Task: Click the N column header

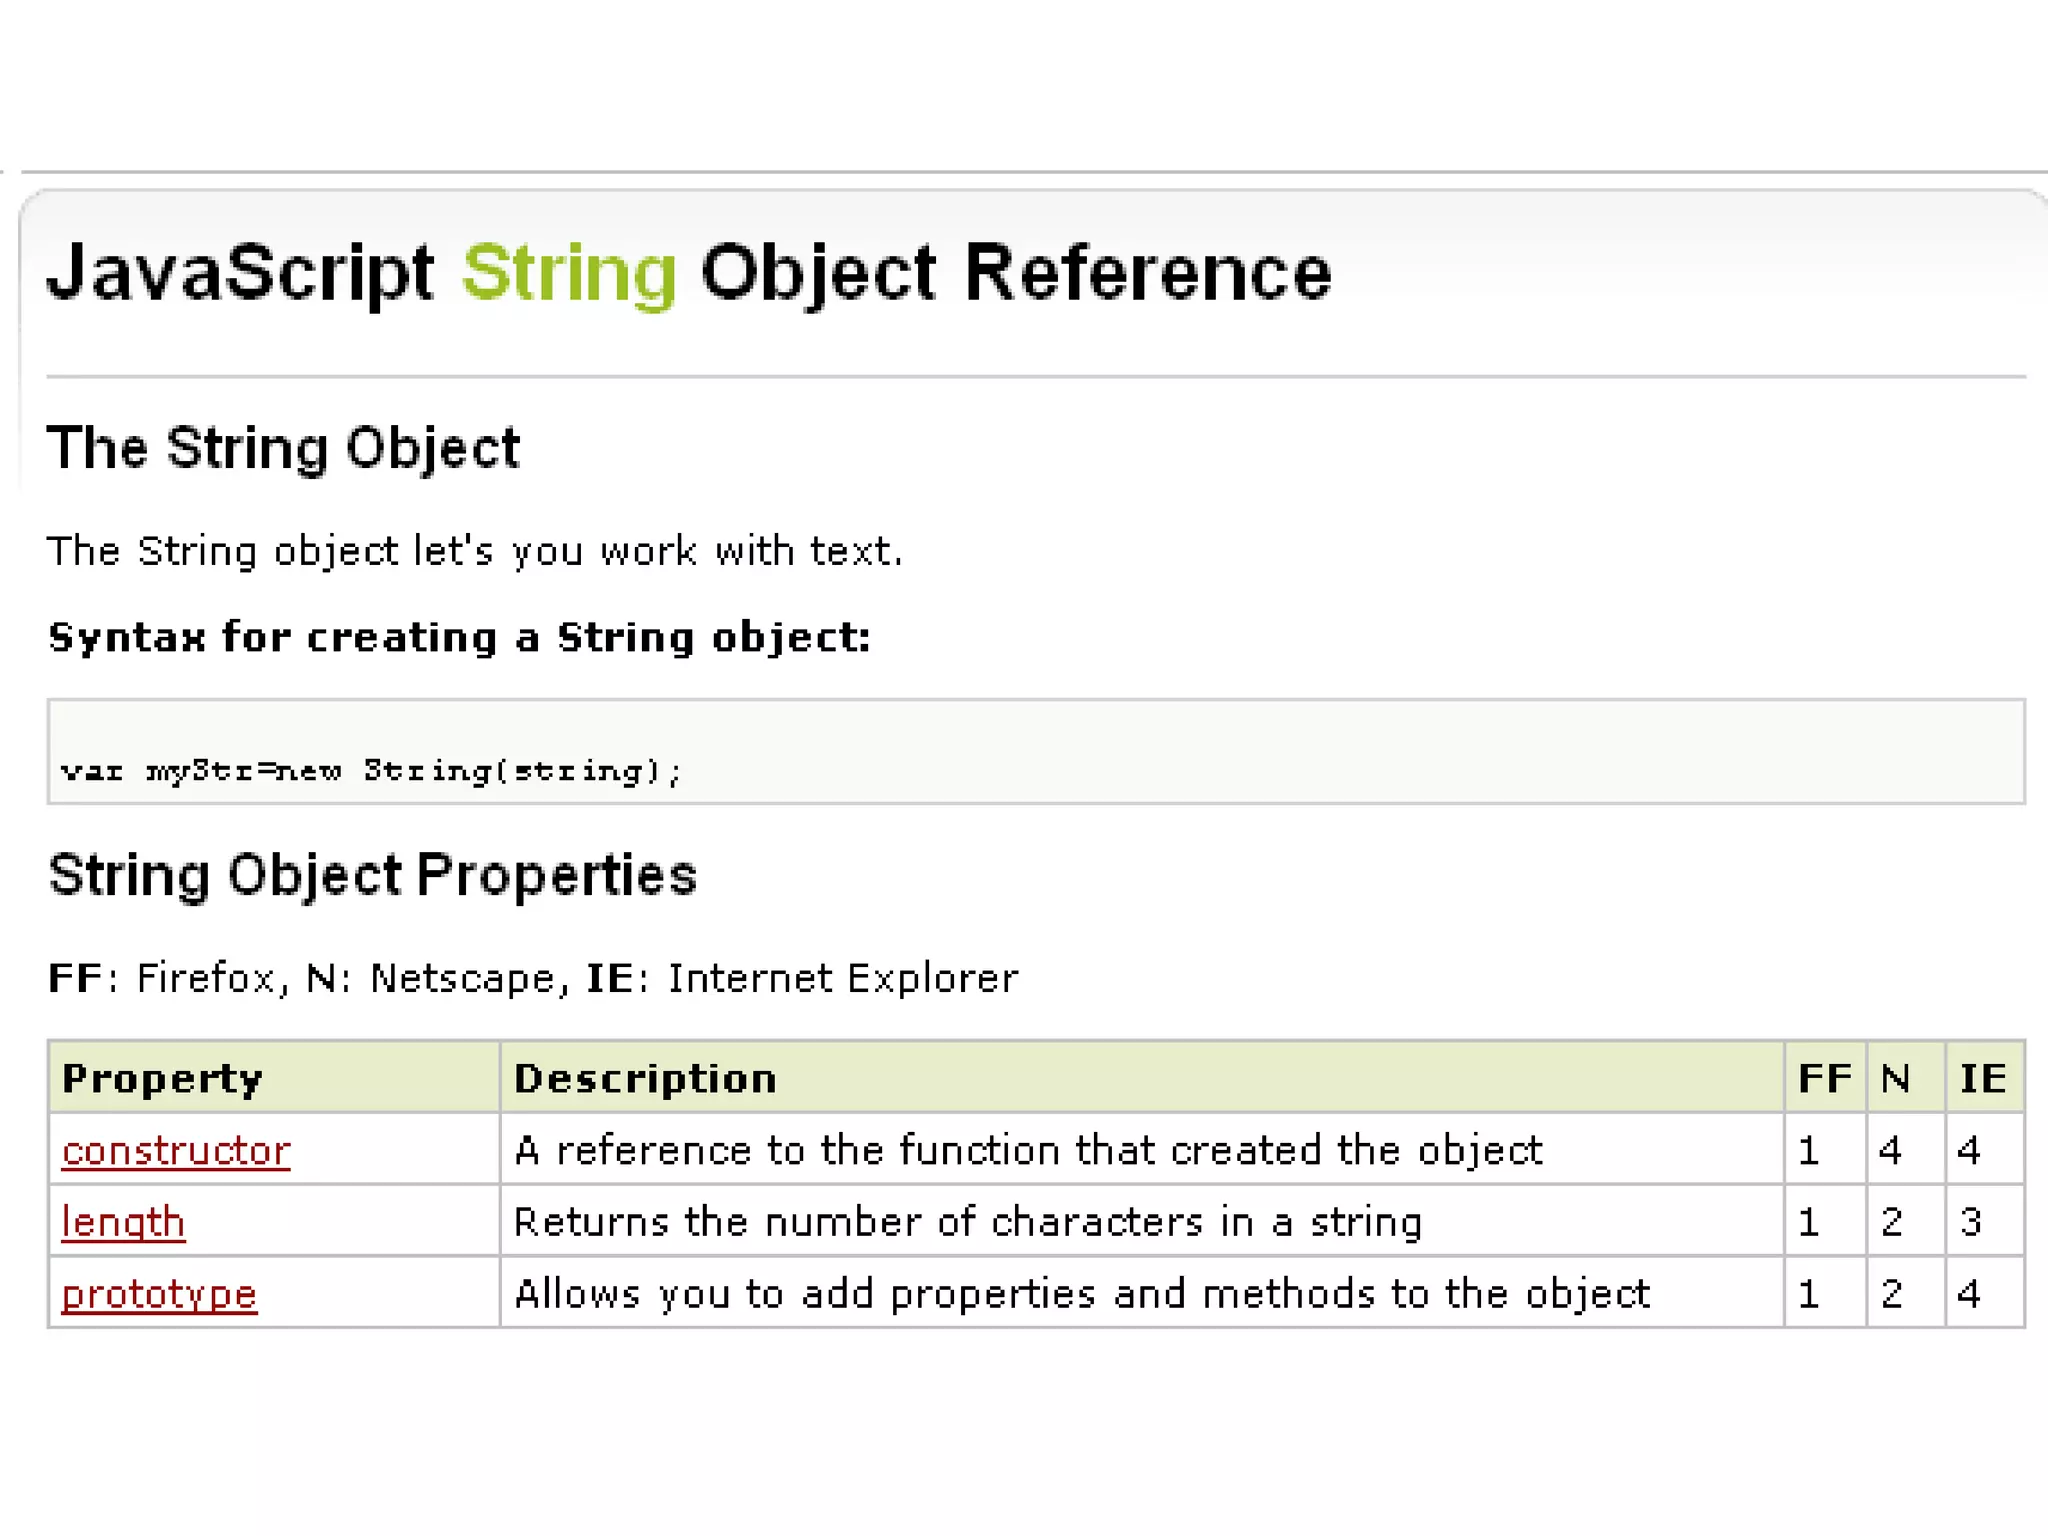Action: 1895,1078
